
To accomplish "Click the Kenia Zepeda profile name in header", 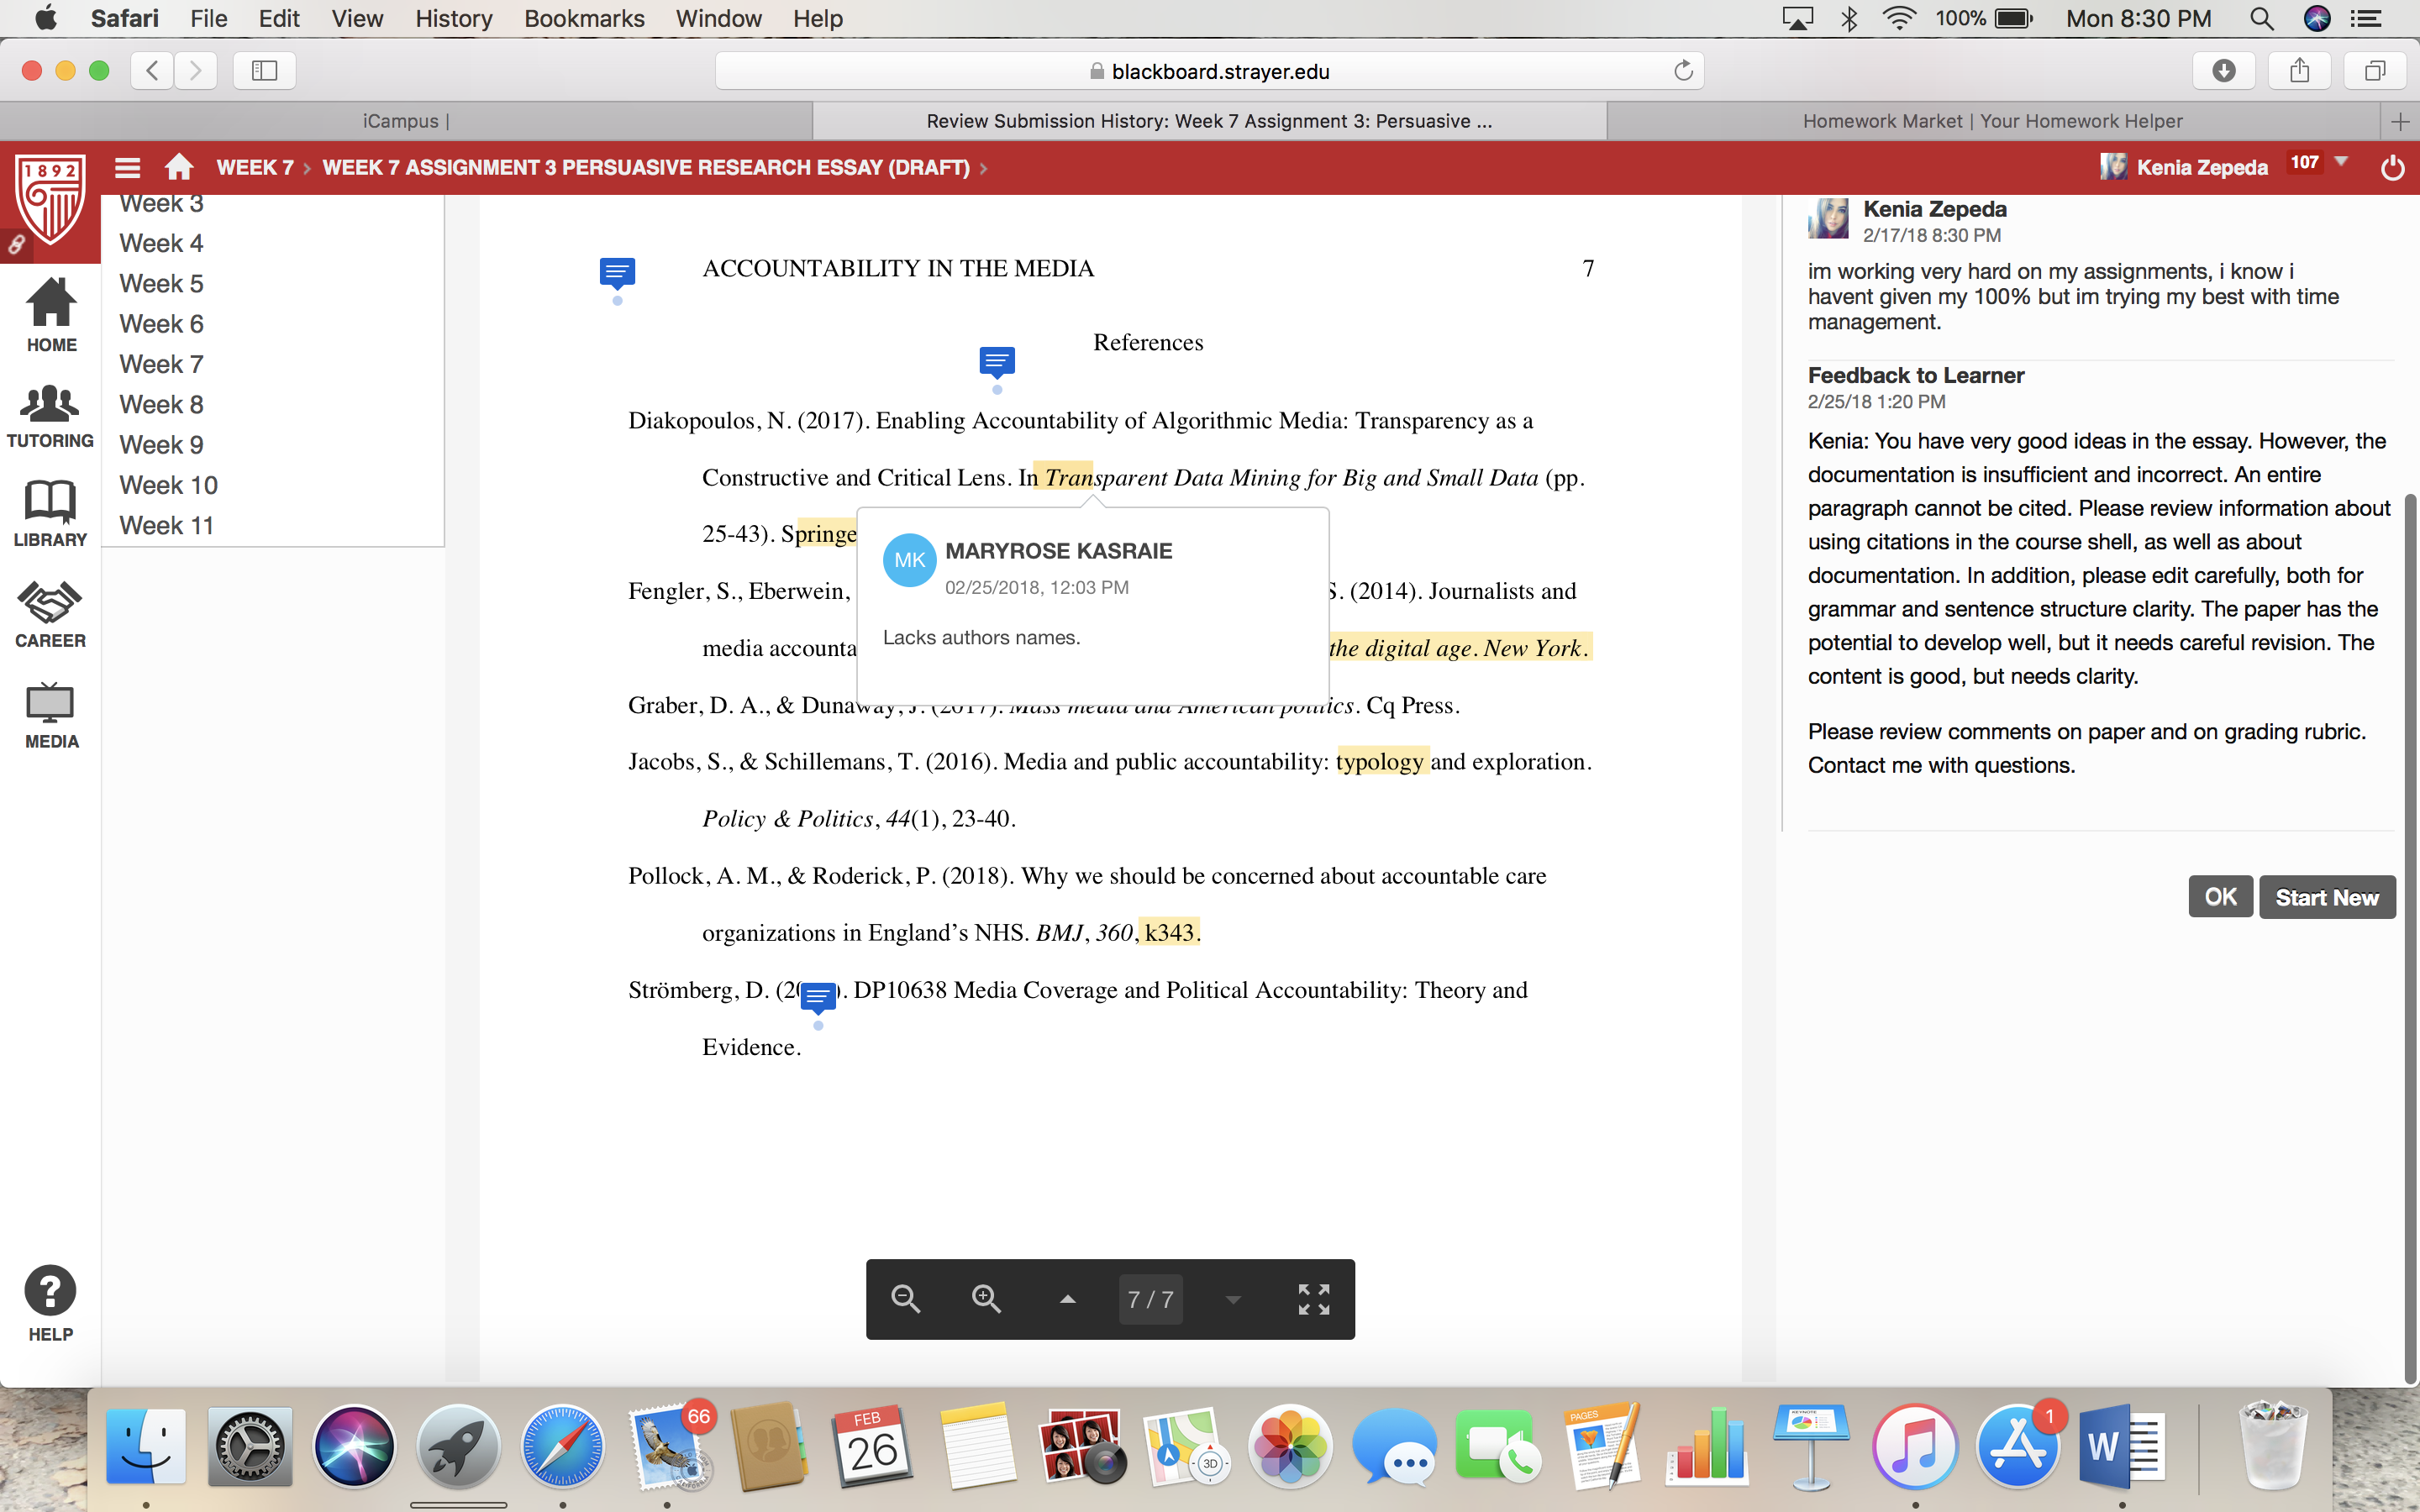I will coord(2202,168).
